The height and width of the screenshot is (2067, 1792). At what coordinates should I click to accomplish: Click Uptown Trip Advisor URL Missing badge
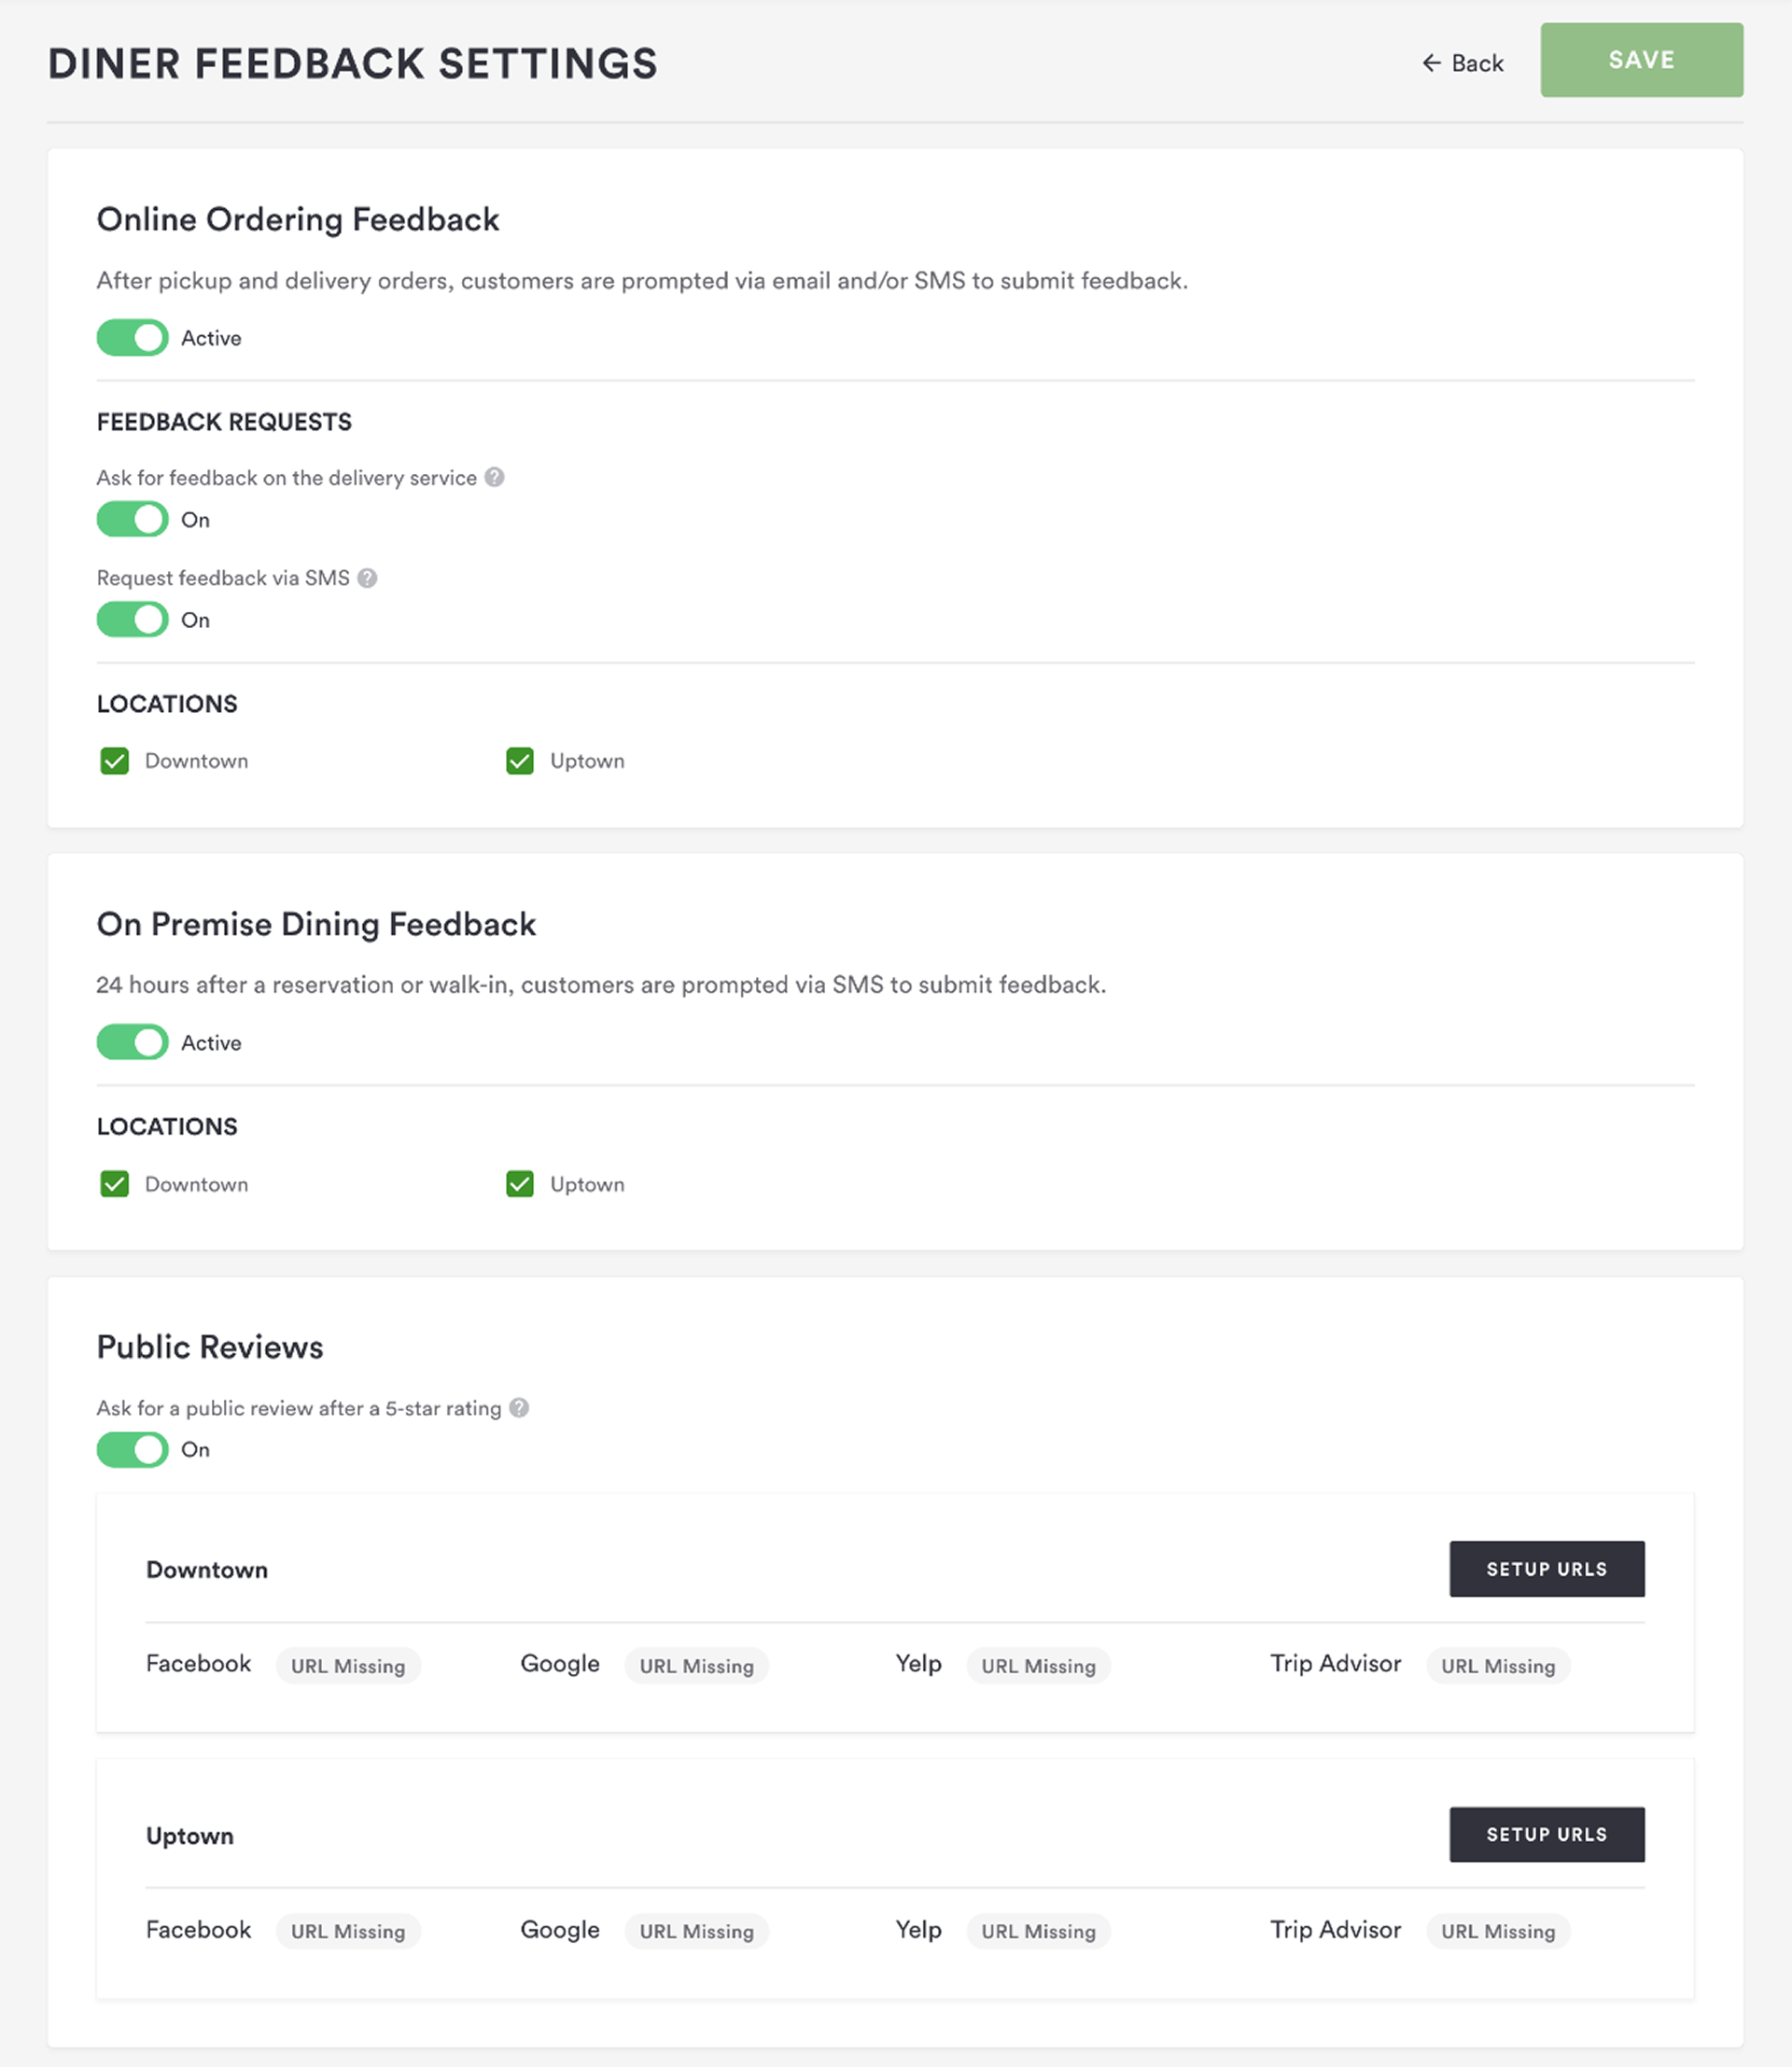[1497, 1931]
